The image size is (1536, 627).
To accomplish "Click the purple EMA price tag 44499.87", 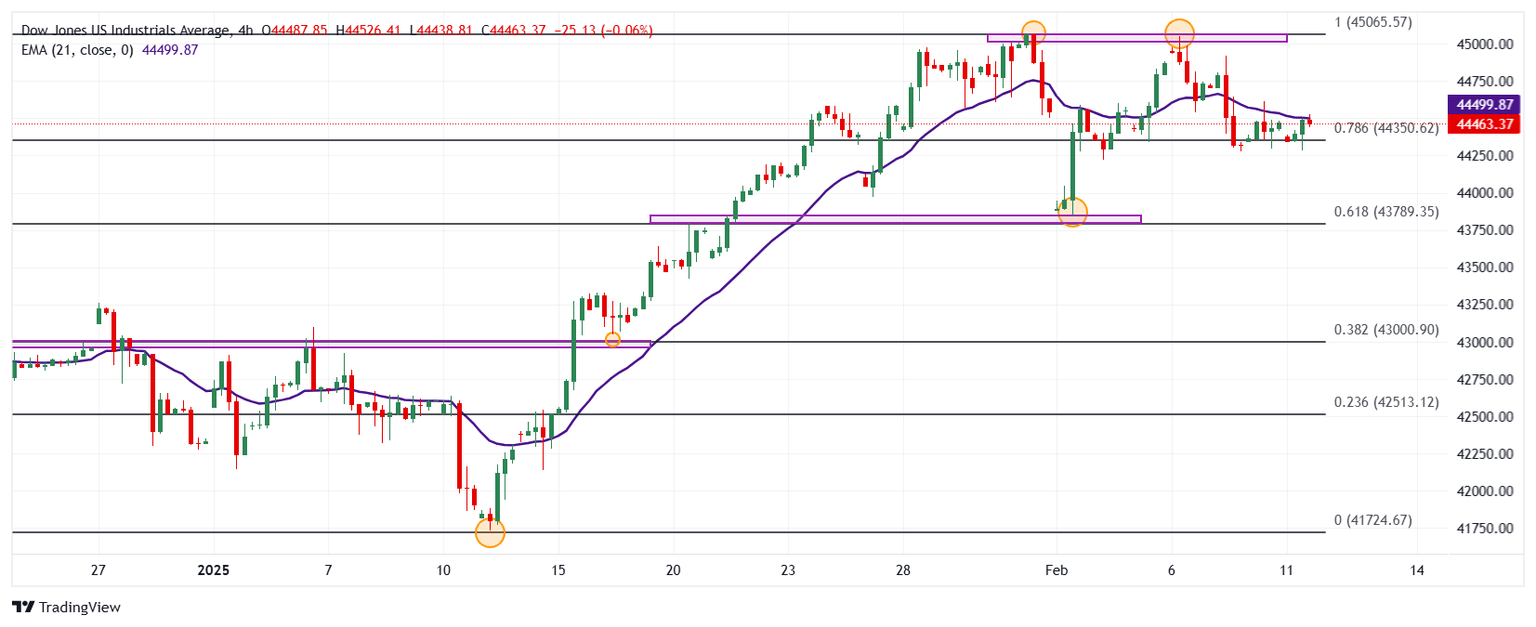I will tap(1489, 105).
